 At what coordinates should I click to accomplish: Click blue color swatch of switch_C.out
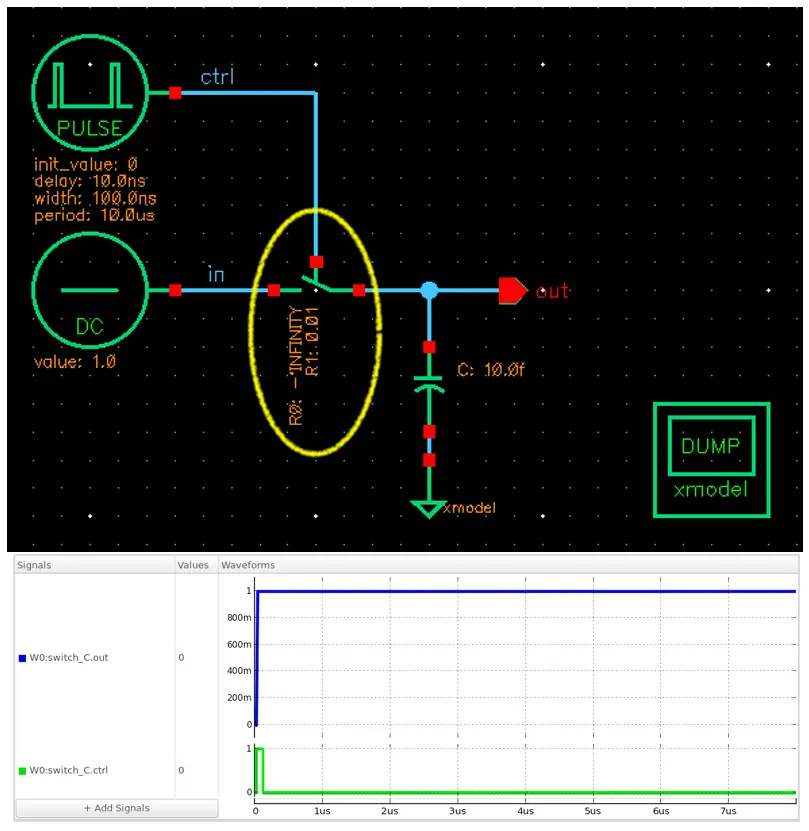point(22,658)
